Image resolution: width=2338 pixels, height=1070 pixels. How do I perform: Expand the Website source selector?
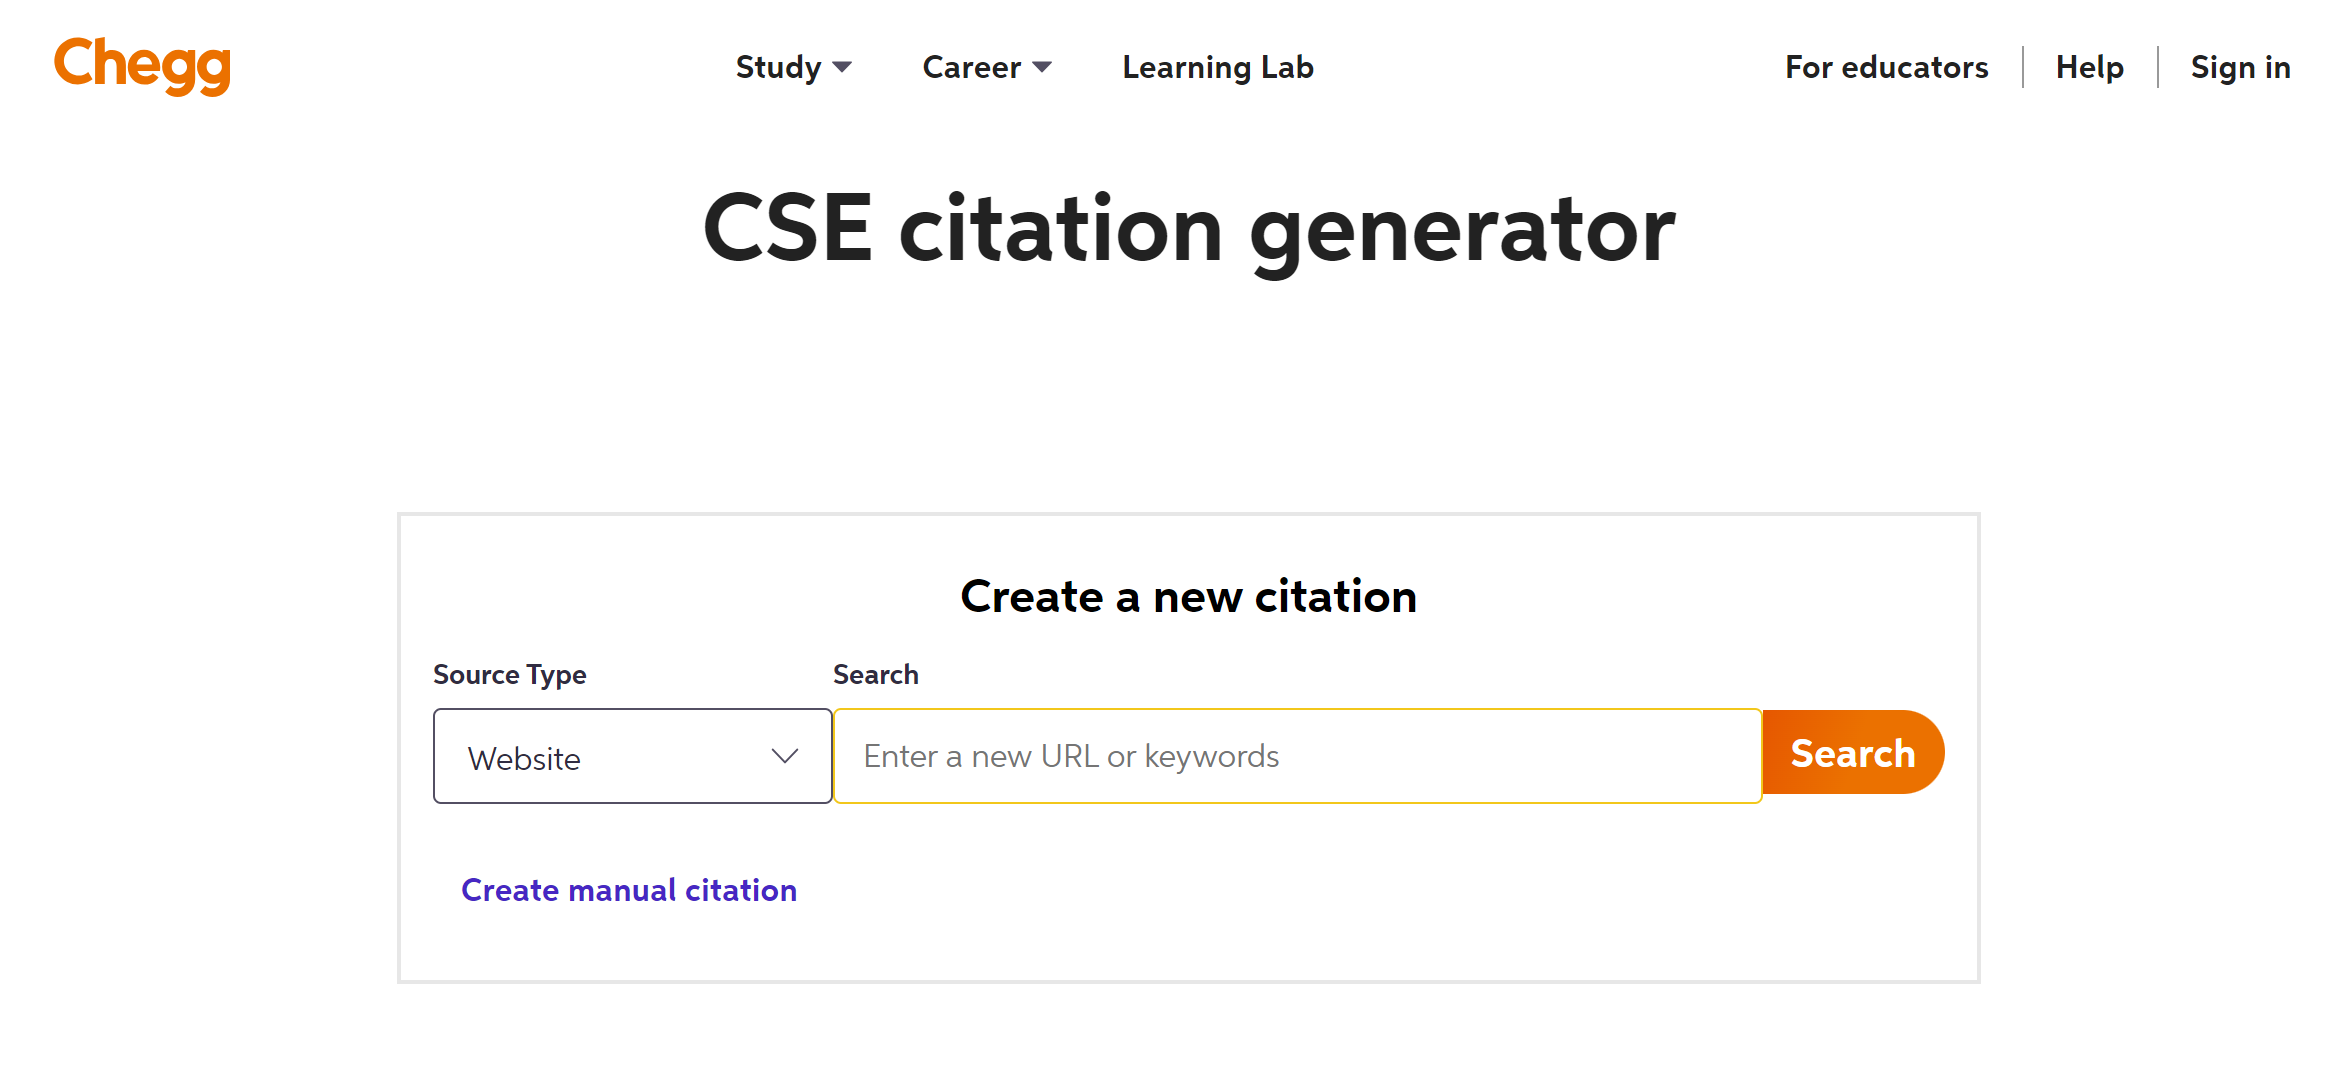click(631, 756)
